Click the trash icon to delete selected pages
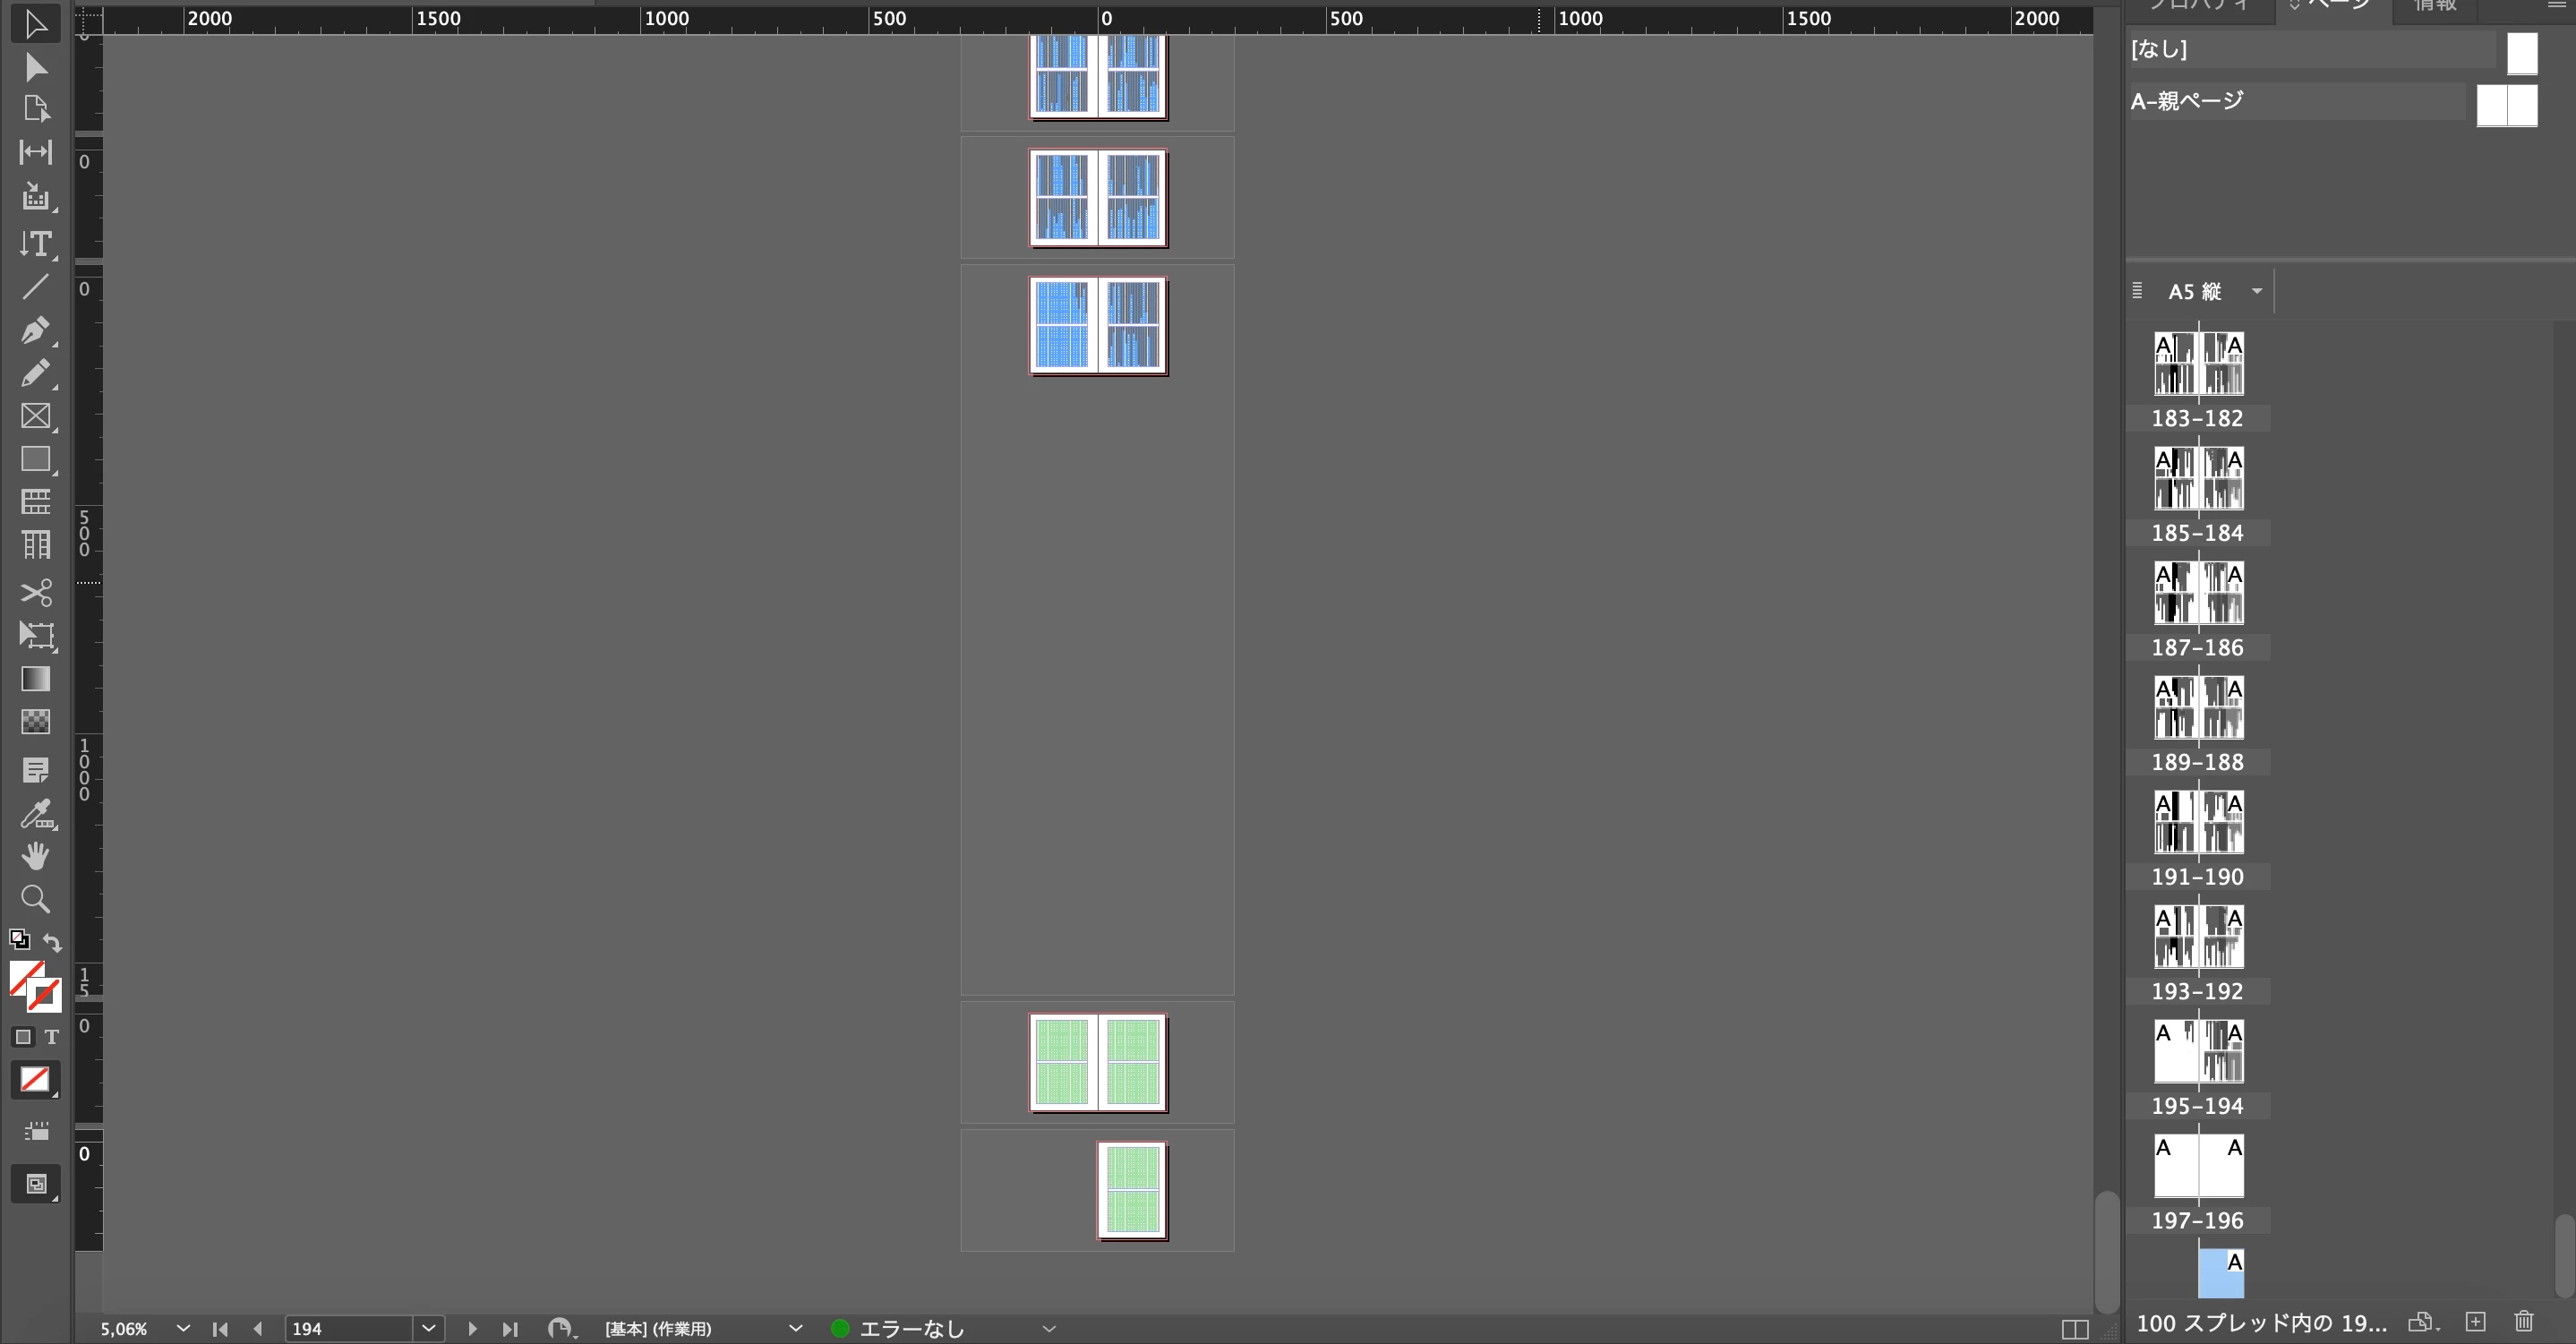The height and width of the screenshot is (1344, 2576). (2524, 1322)
